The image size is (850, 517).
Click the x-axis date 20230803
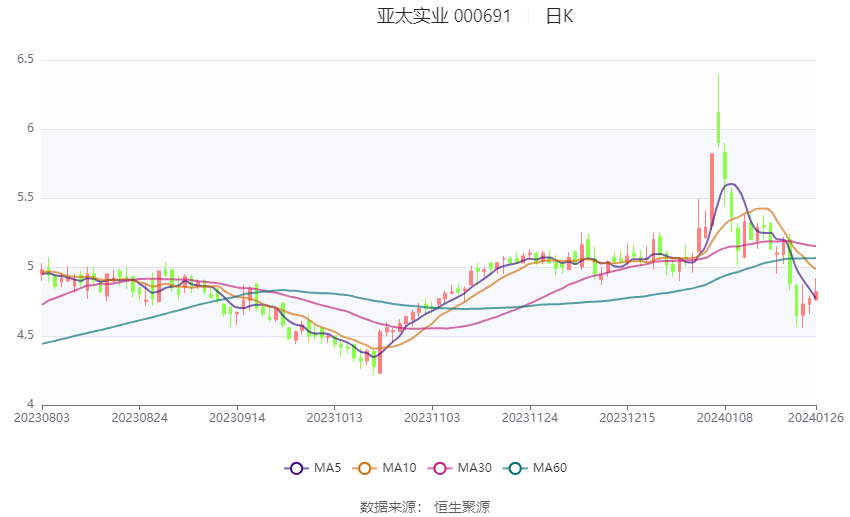(42, 418)
